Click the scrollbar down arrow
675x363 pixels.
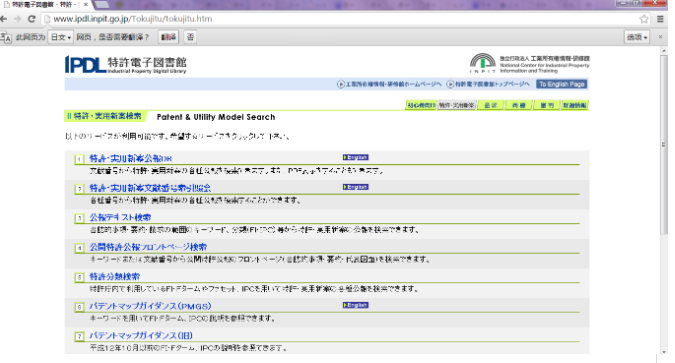tap(664, 352)
